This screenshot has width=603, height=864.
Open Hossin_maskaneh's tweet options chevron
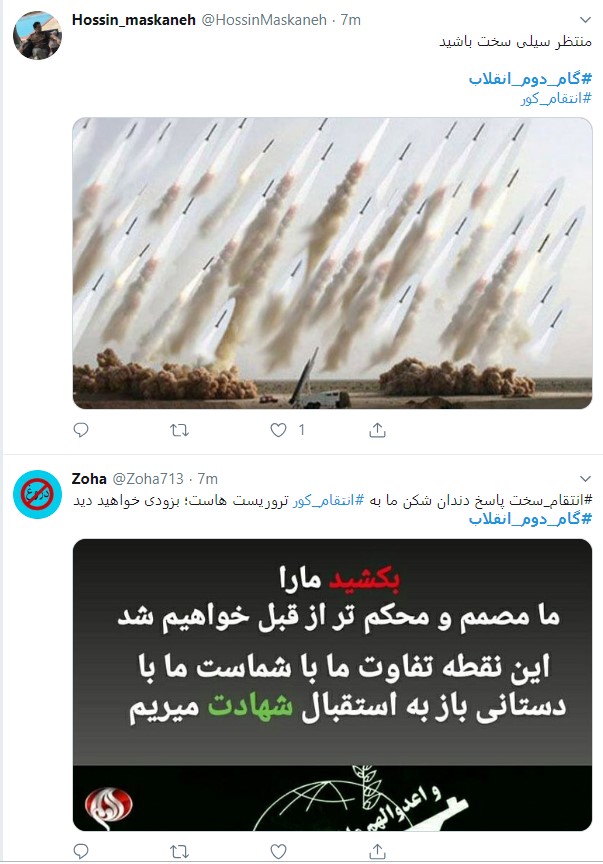585,20
